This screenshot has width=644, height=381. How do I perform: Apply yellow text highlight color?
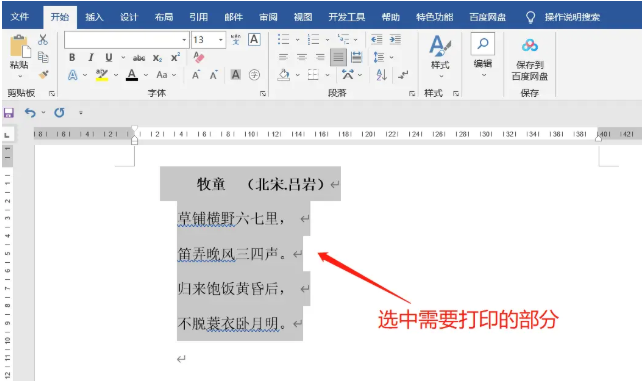click(x=101, y=75)
